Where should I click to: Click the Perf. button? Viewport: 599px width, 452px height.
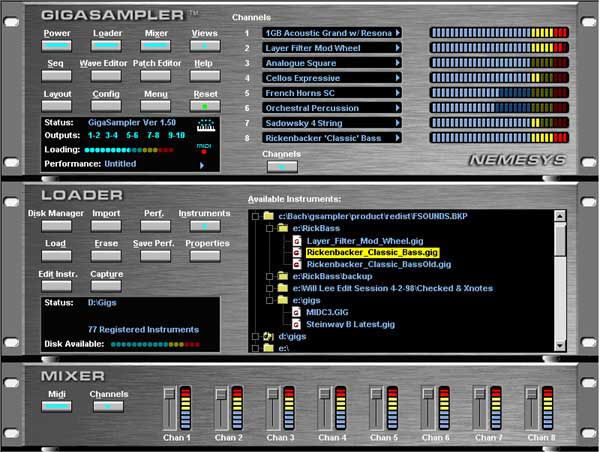pyautogui.click(x=155, y=226)
